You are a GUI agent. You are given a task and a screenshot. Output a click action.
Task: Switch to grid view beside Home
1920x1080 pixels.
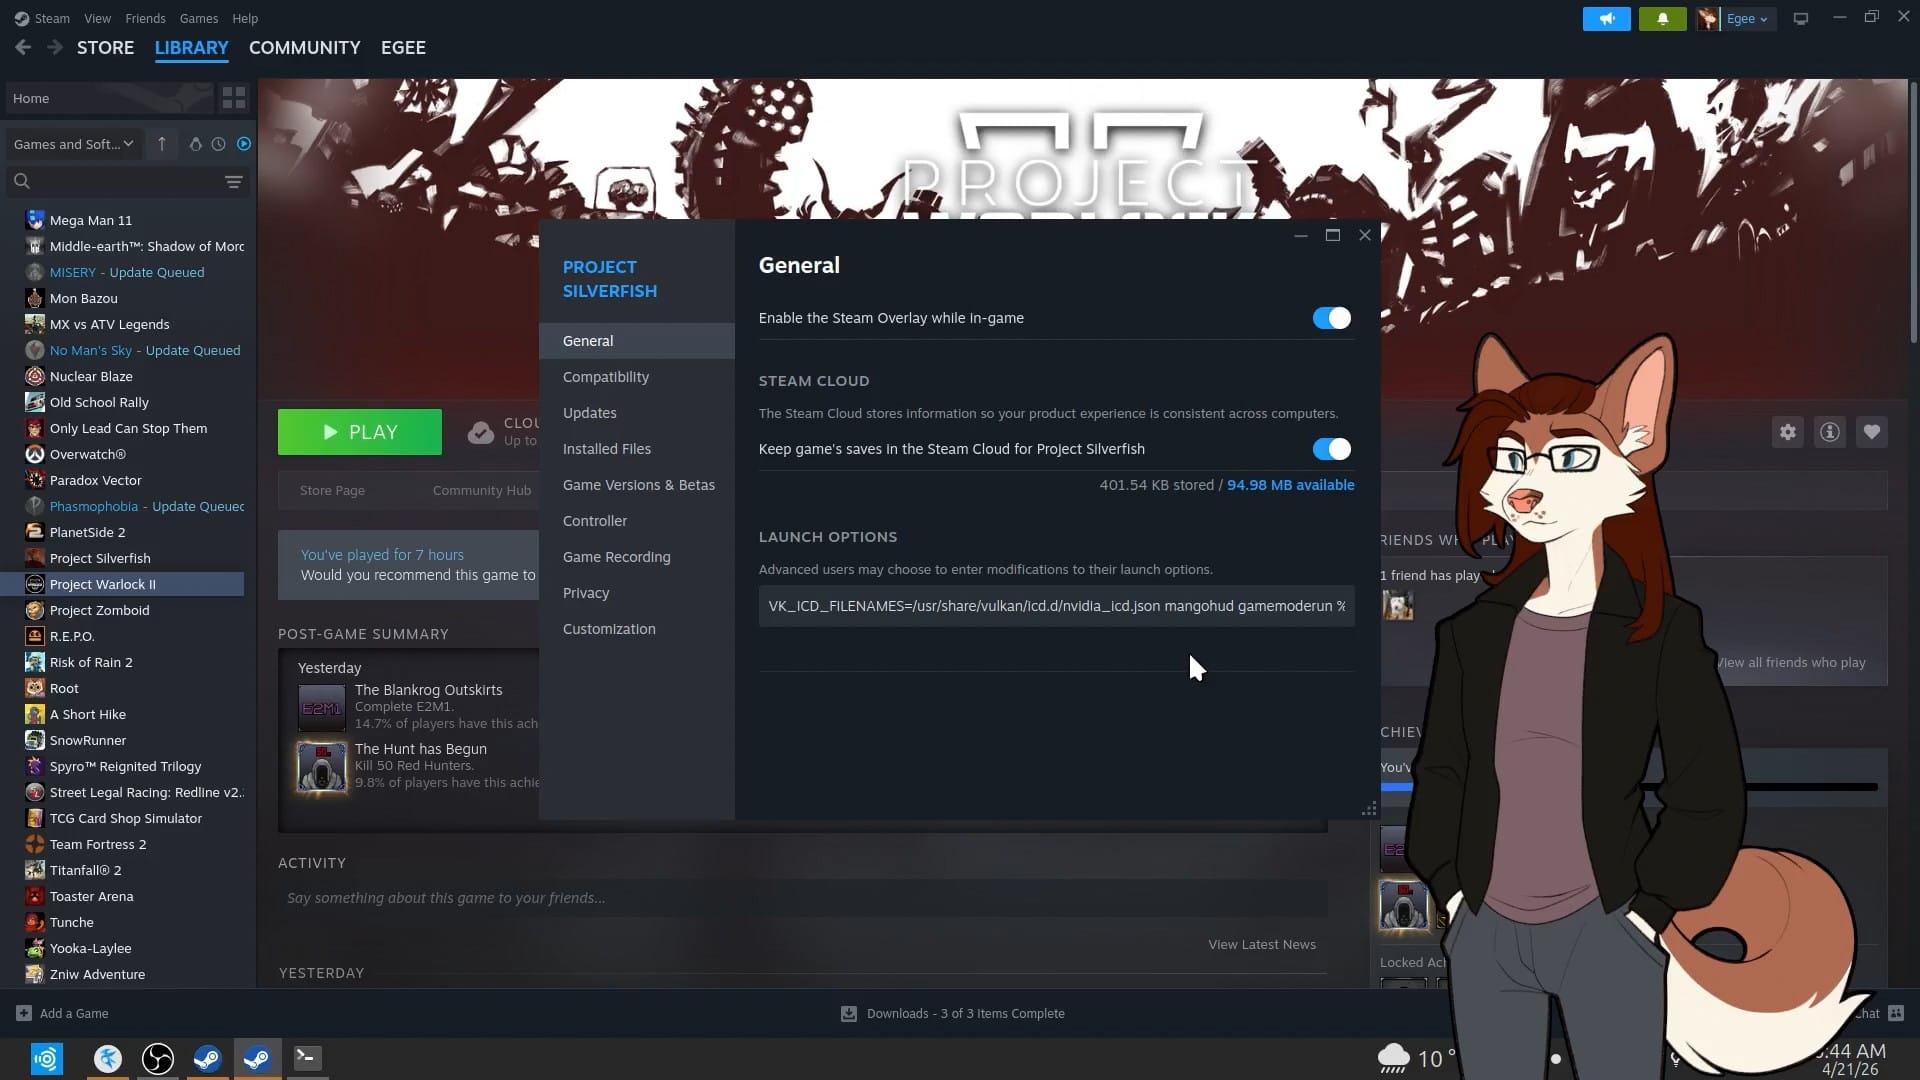(x=234, y=98)
